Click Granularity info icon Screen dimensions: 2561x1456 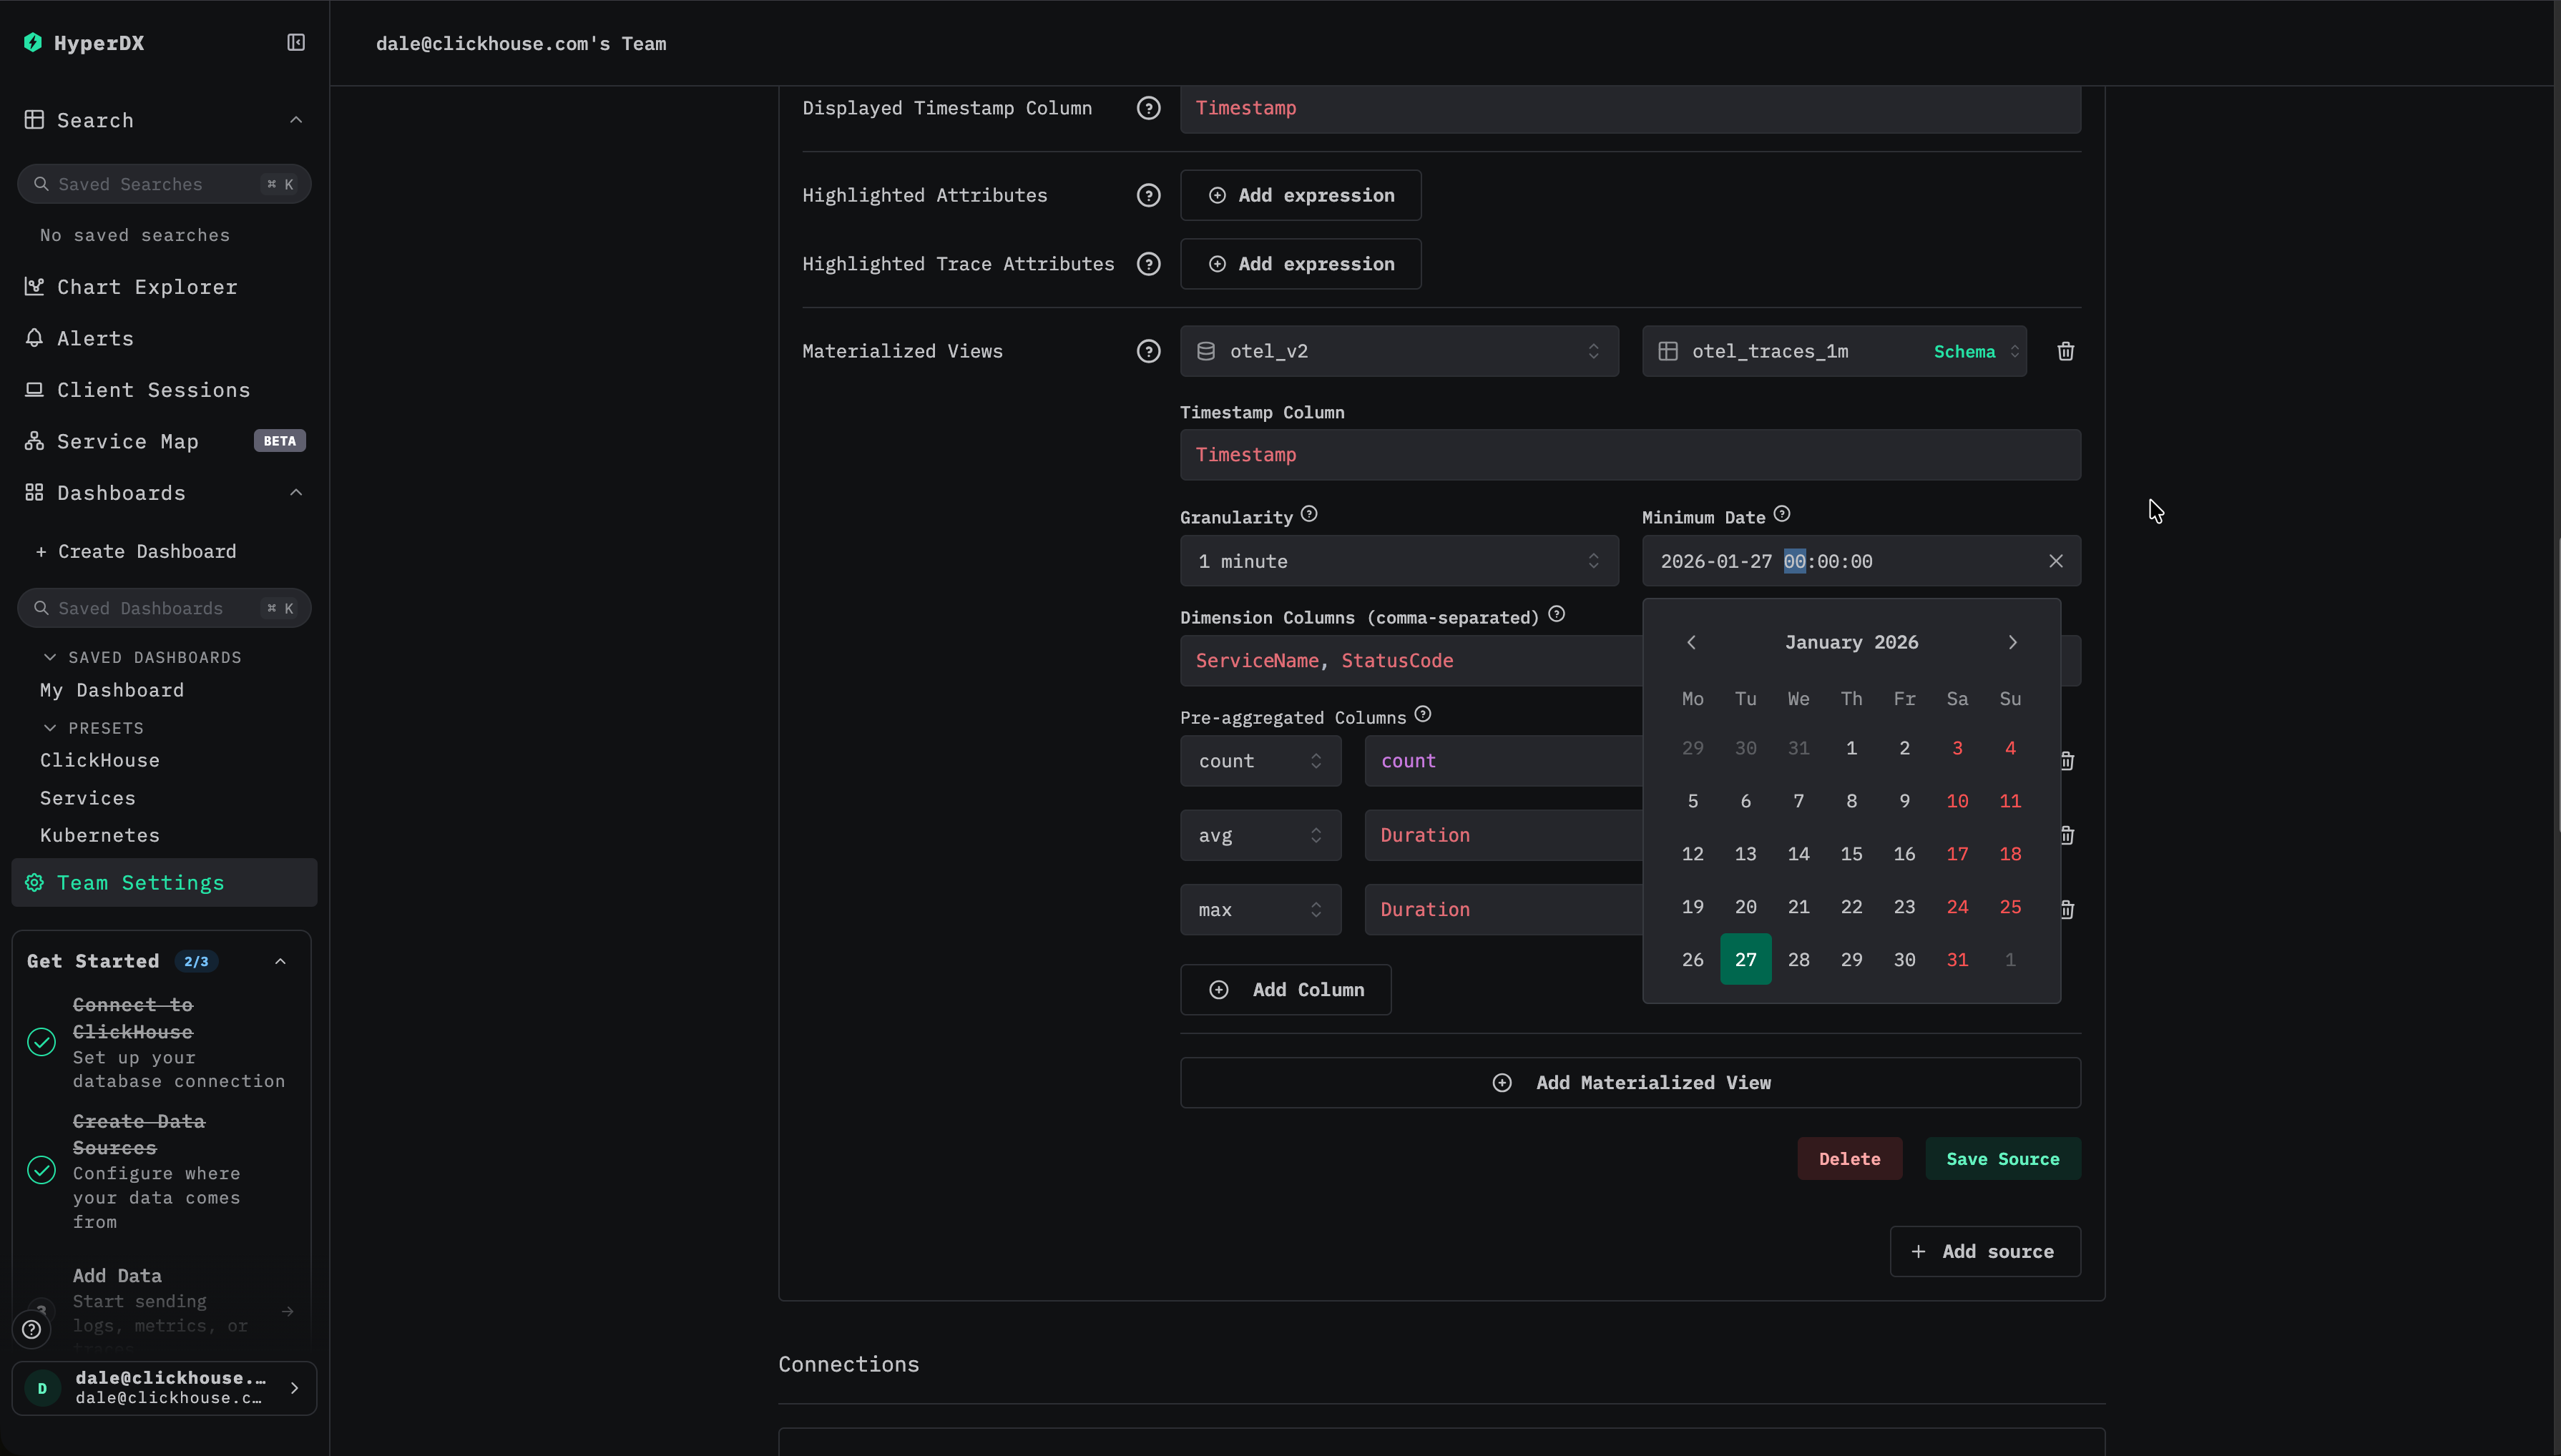(x=1309, y=515)
